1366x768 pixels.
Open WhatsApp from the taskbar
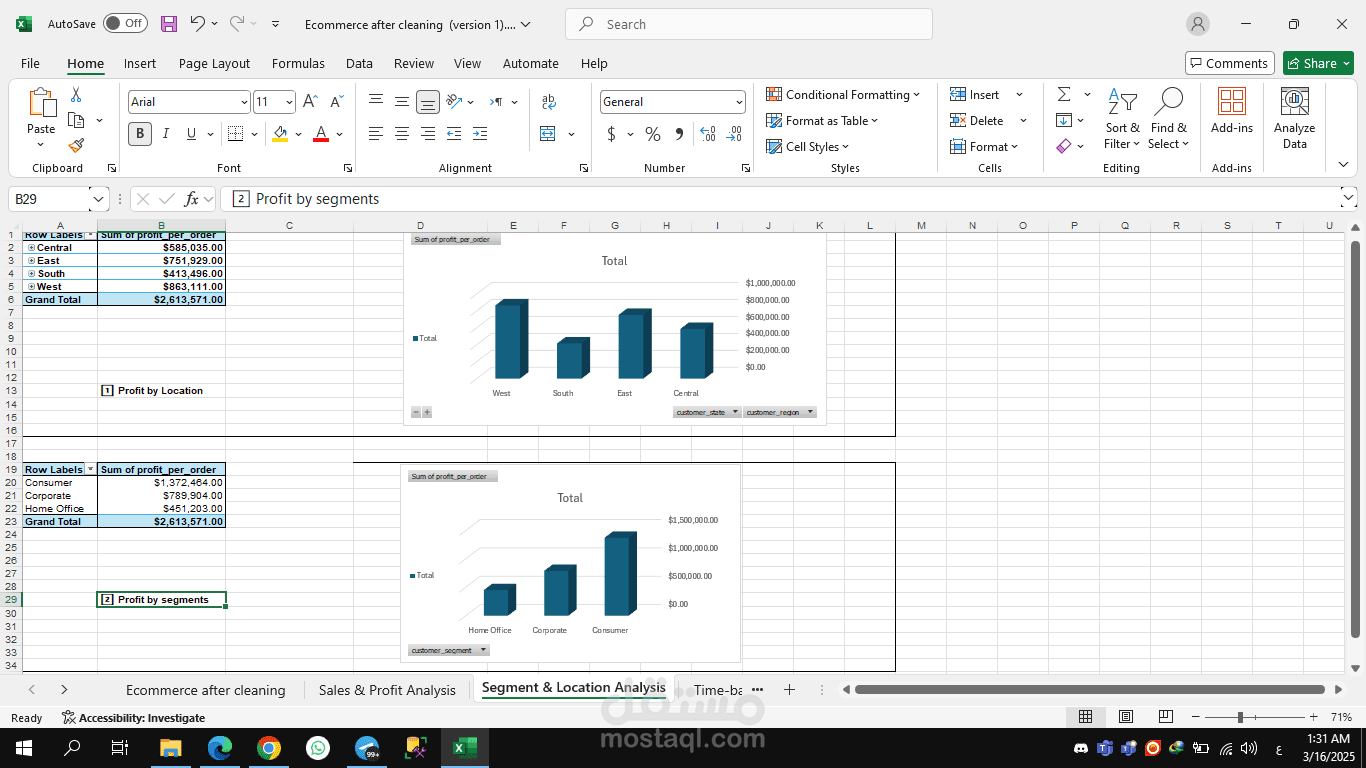318,748
